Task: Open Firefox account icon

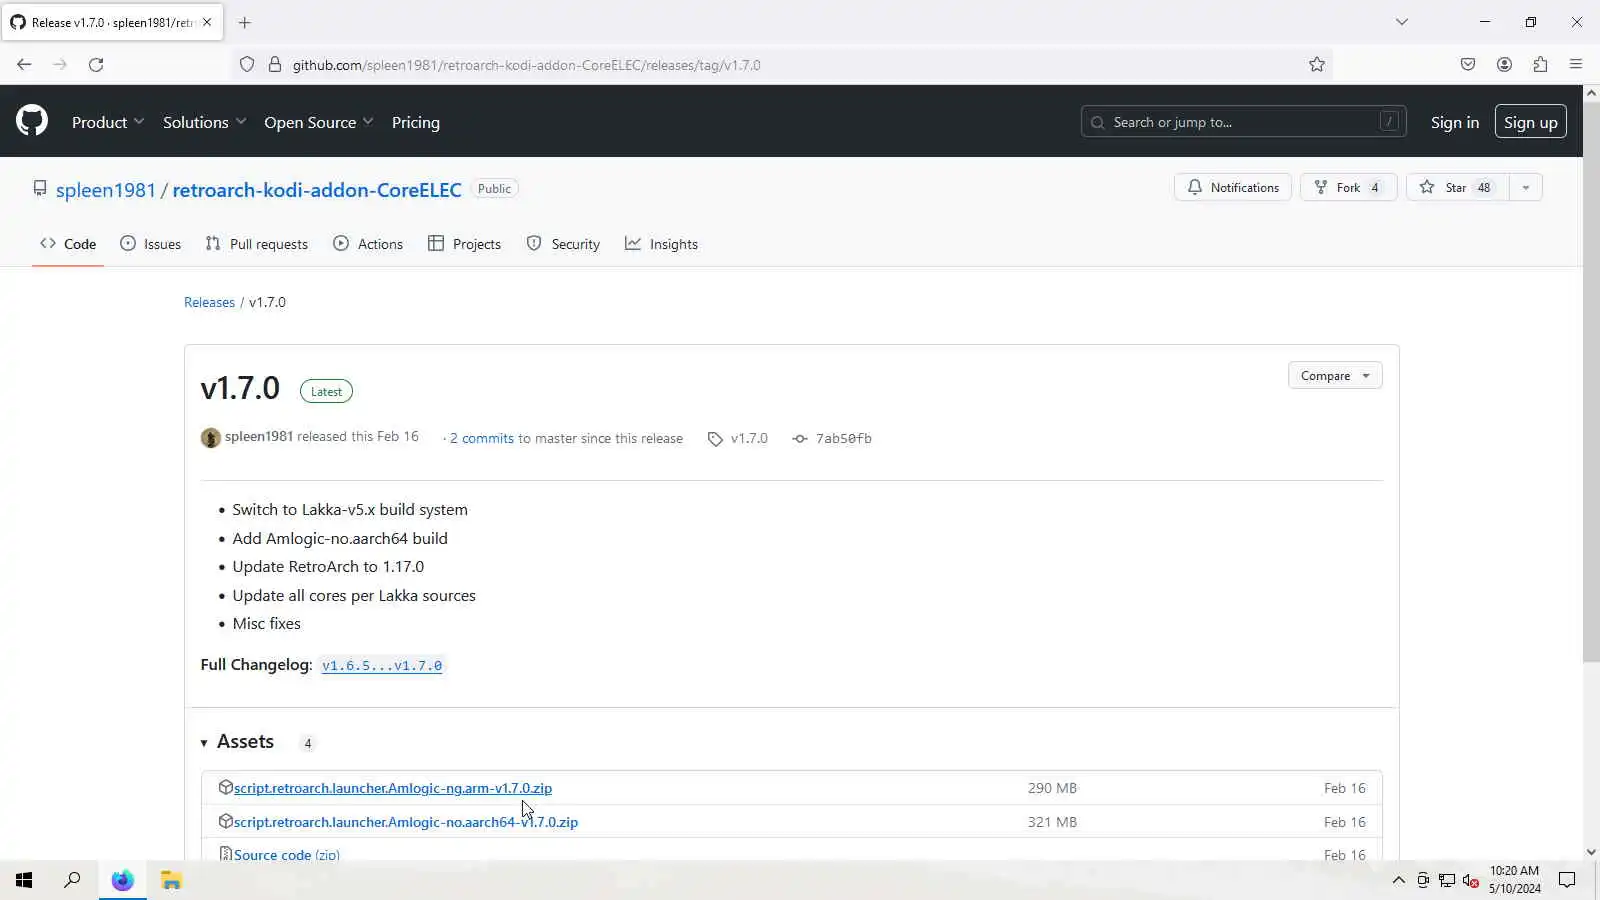Action: [x=1504, y=65]
